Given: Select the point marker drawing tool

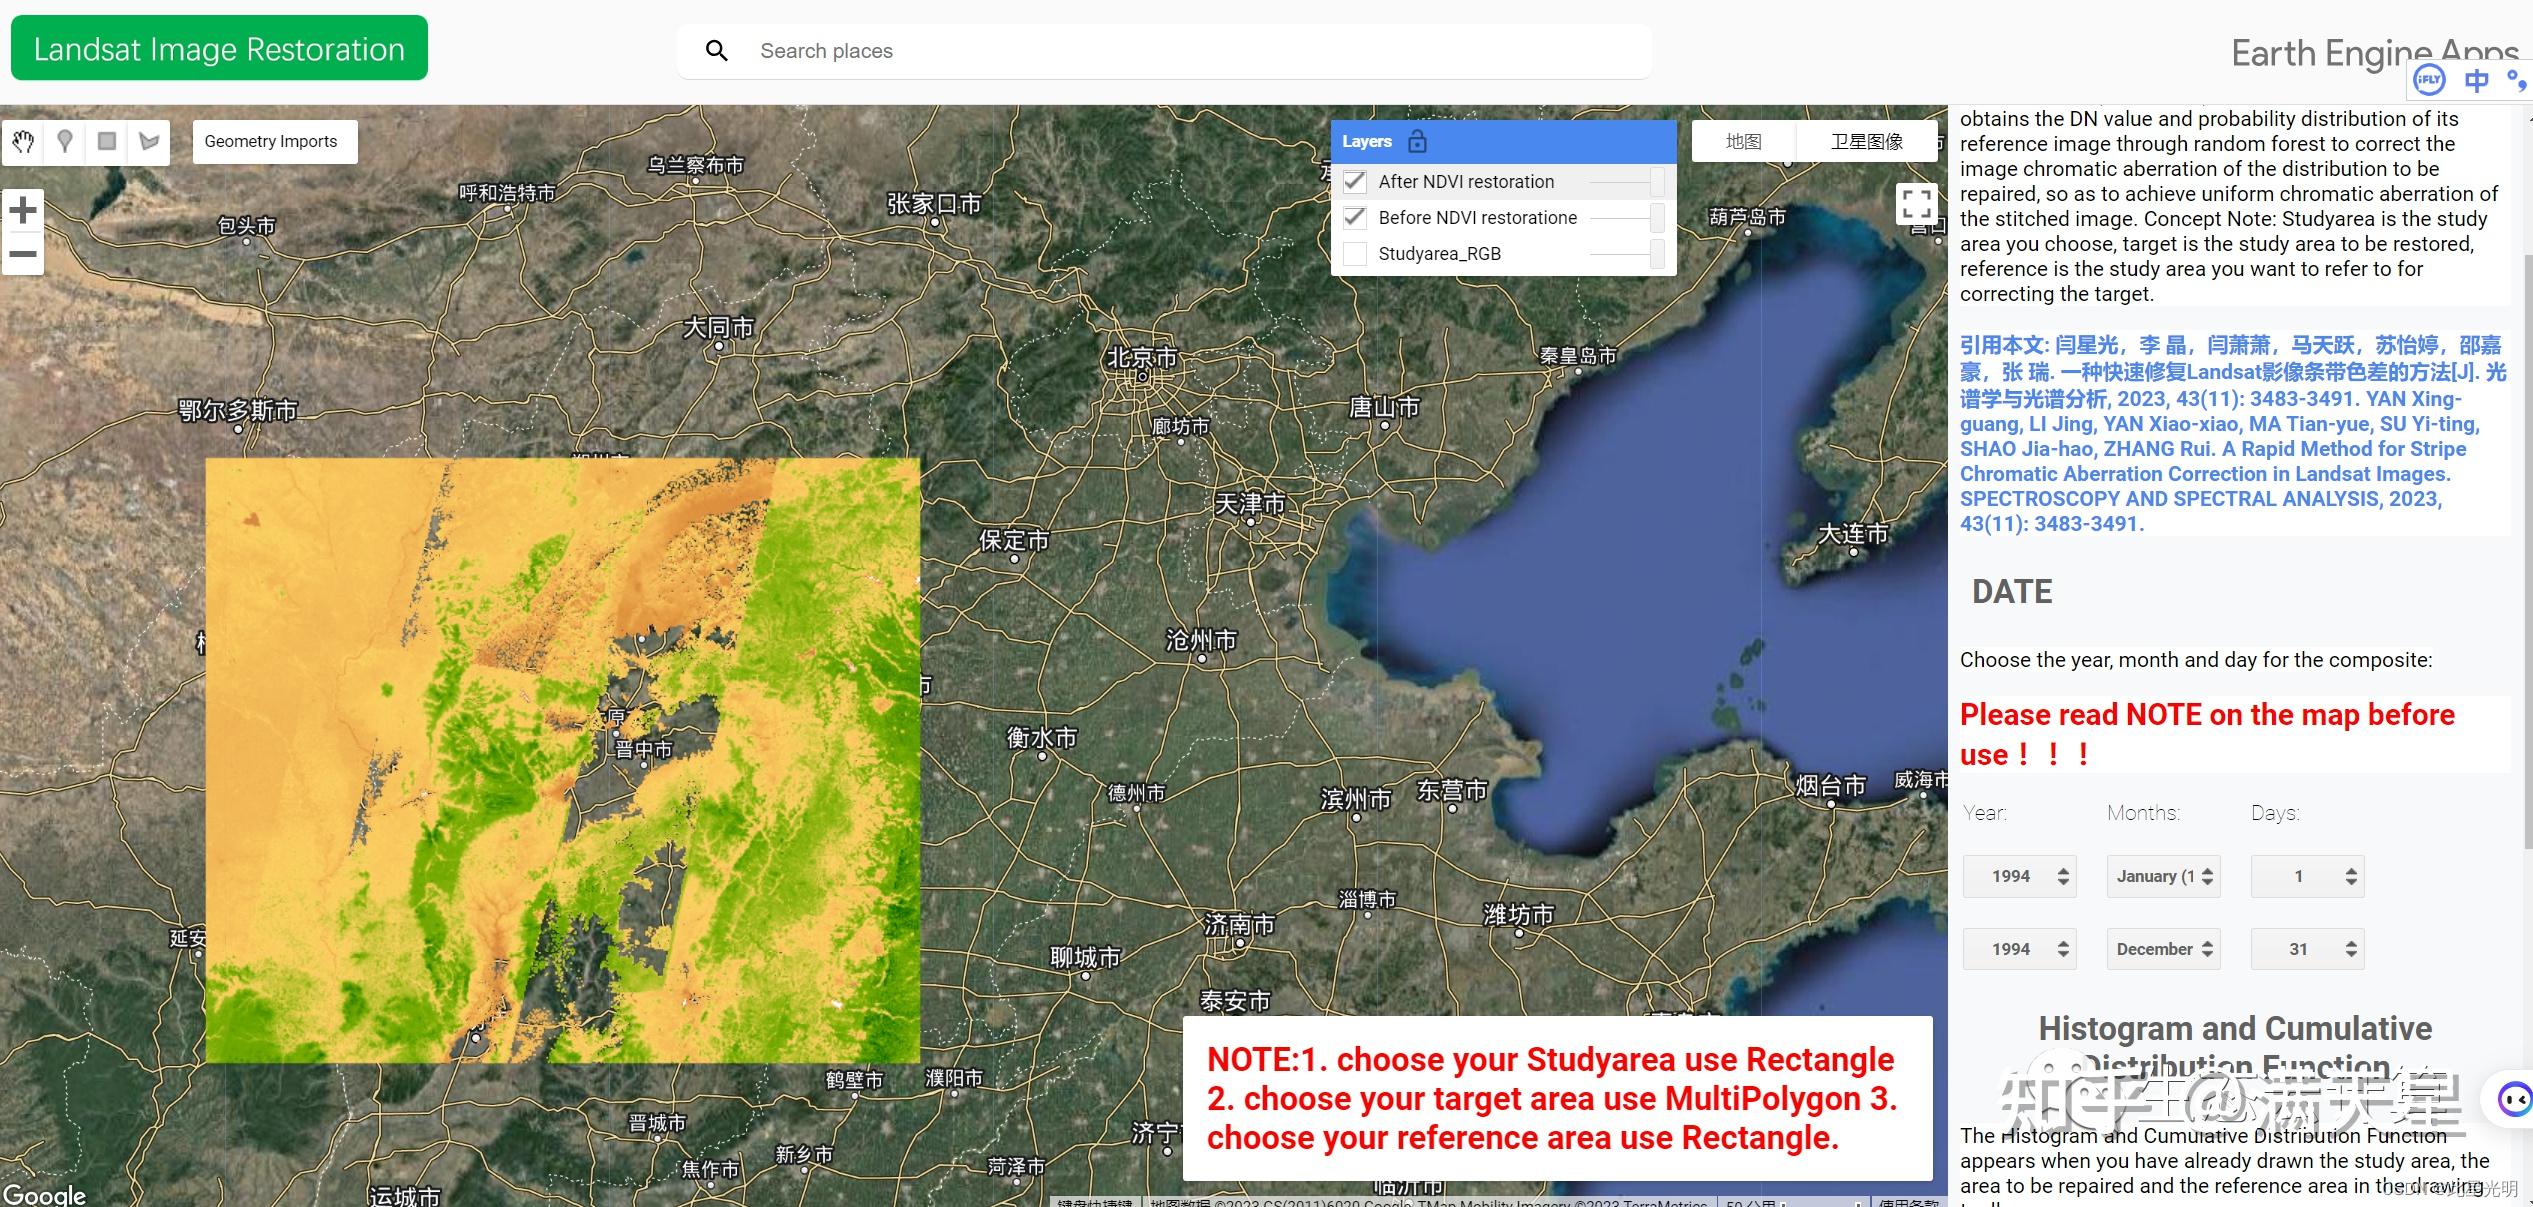Looking at the screenshot, I should point(64,142).
